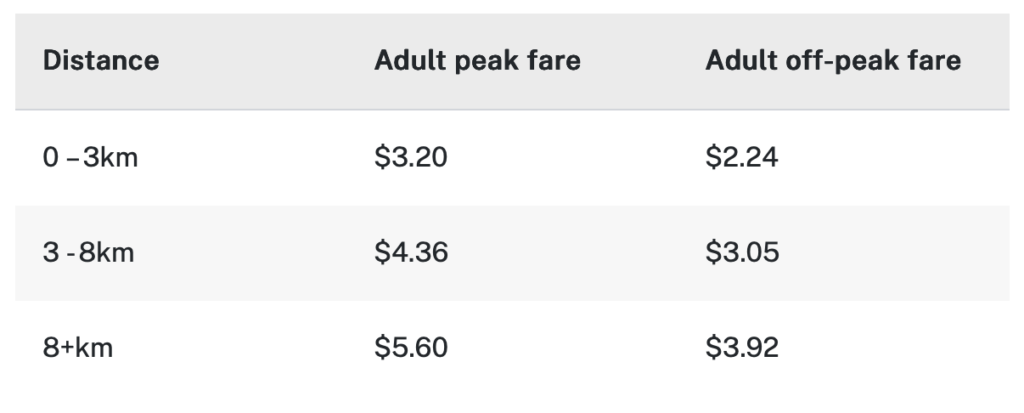Click the Adult off-peak fare header
The image size is (1024, 413).
point(833,61)
